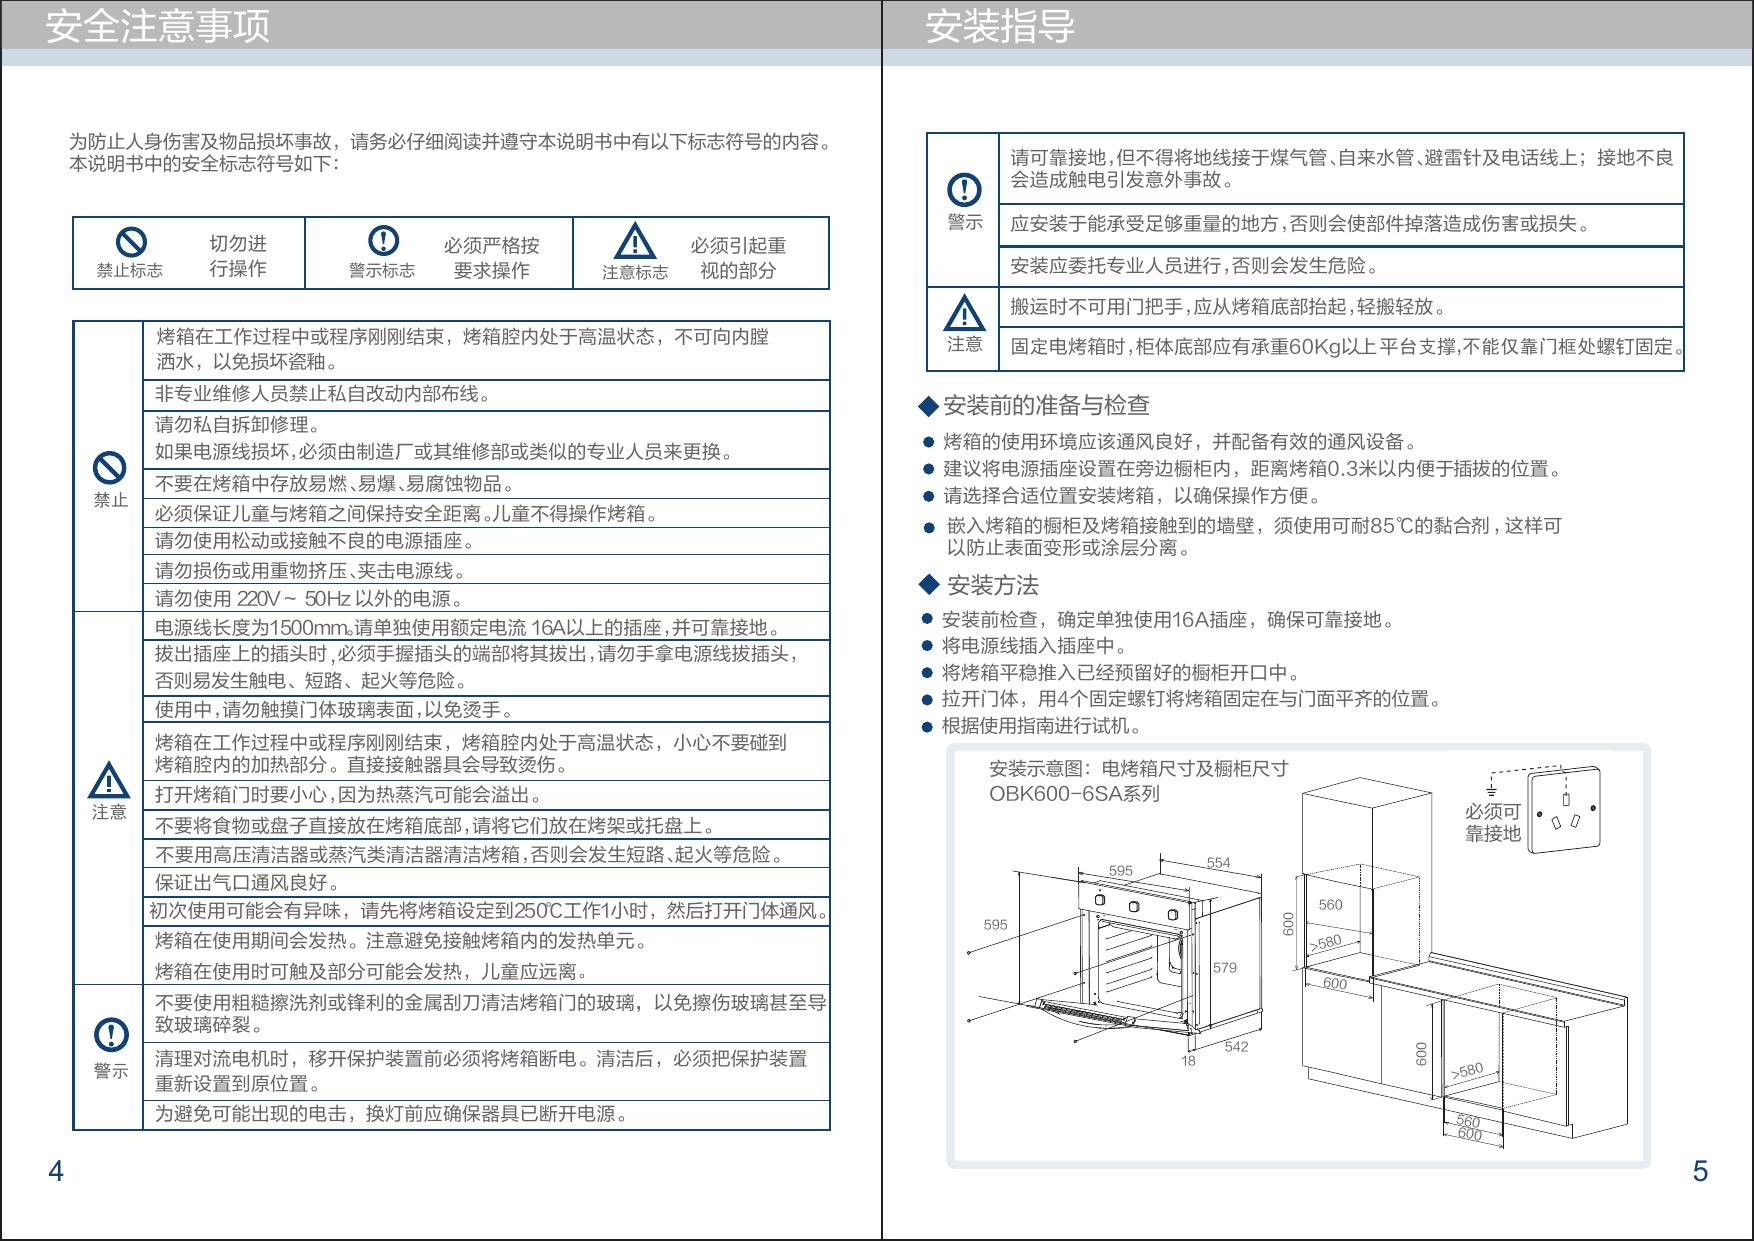The height and width of the screenshot is (1241, 1754).
Task: Click the diamond bullet before 安装前的准备与检查
Action: click(928, 406)
